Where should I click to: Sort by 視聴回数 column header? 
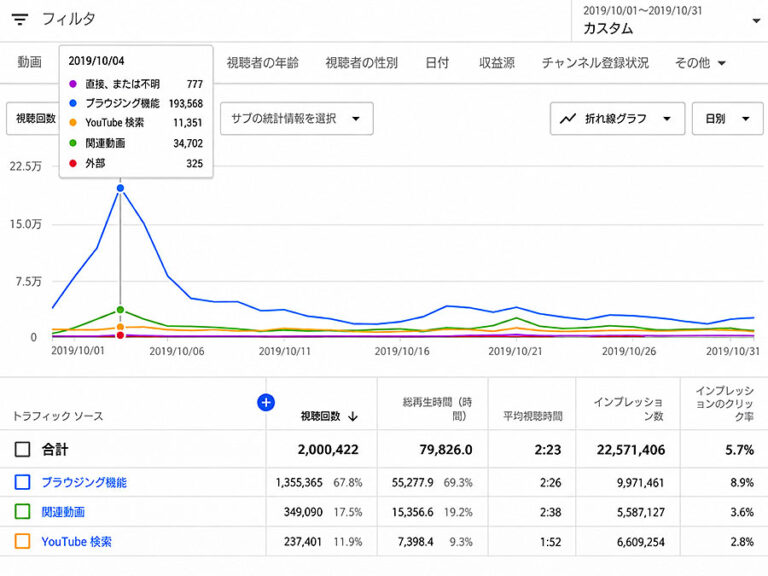[320, 416]
